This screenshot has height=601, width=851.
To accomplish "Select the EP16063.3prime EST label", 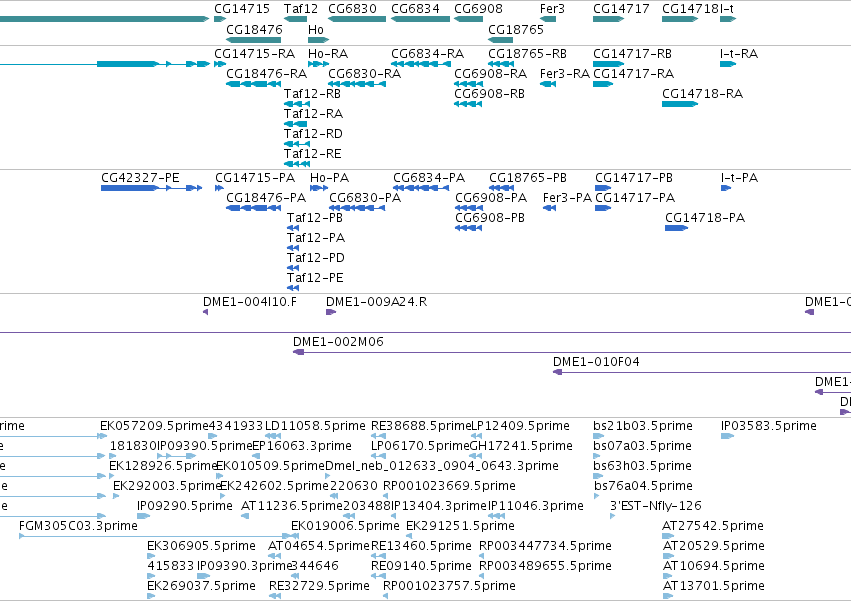I will coord(302,446).
